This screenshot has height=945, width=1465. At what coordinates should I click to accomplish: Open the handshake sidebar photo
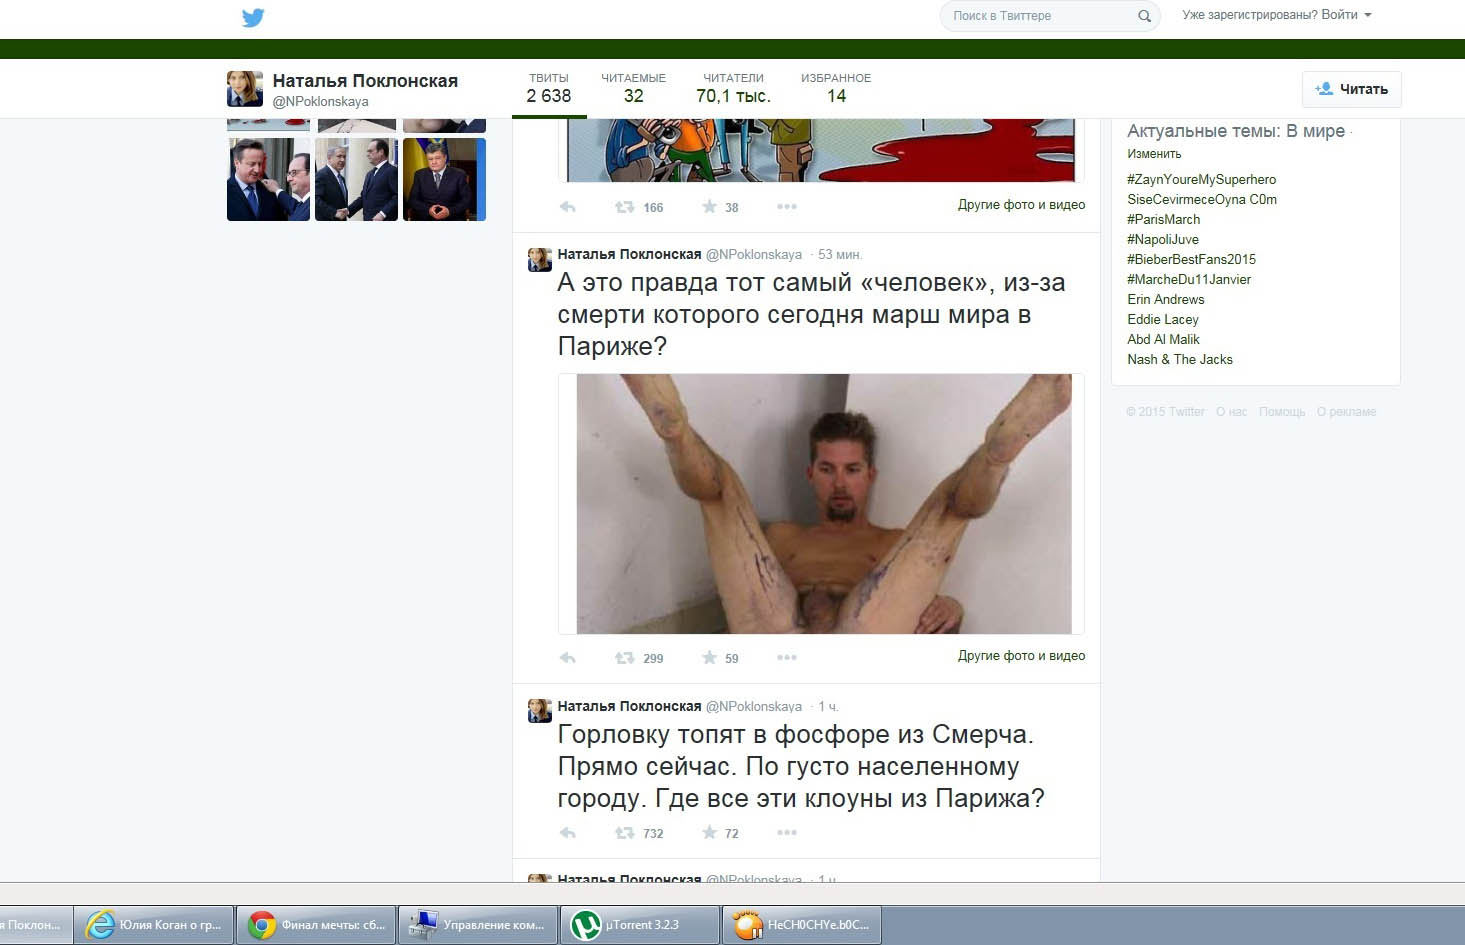(x=356, y=179)
